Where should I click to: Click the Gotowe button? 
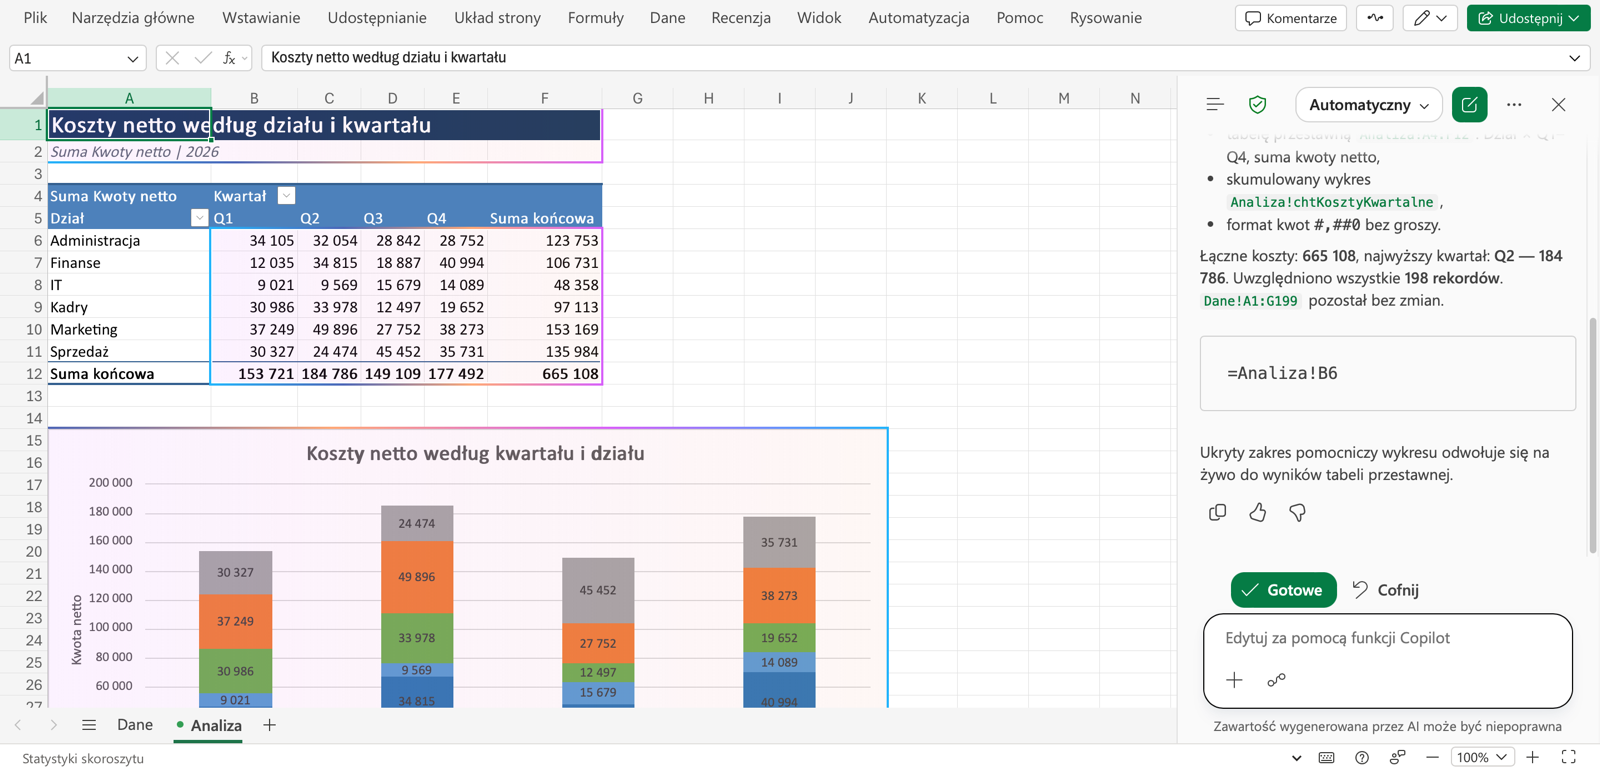tap(1283, 590)
